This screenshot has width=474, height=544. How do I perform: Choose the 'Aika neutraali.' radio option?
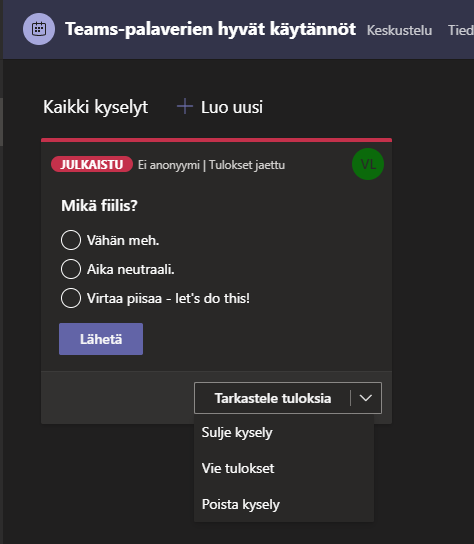[x=71, y=269]
